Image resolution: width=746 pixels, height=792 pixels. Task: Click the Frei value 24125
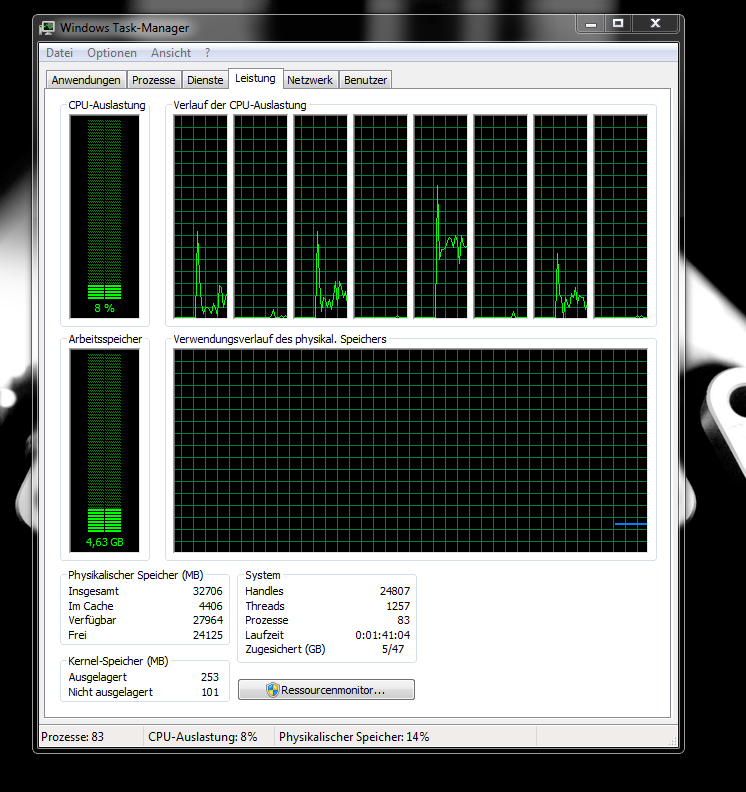208,635
